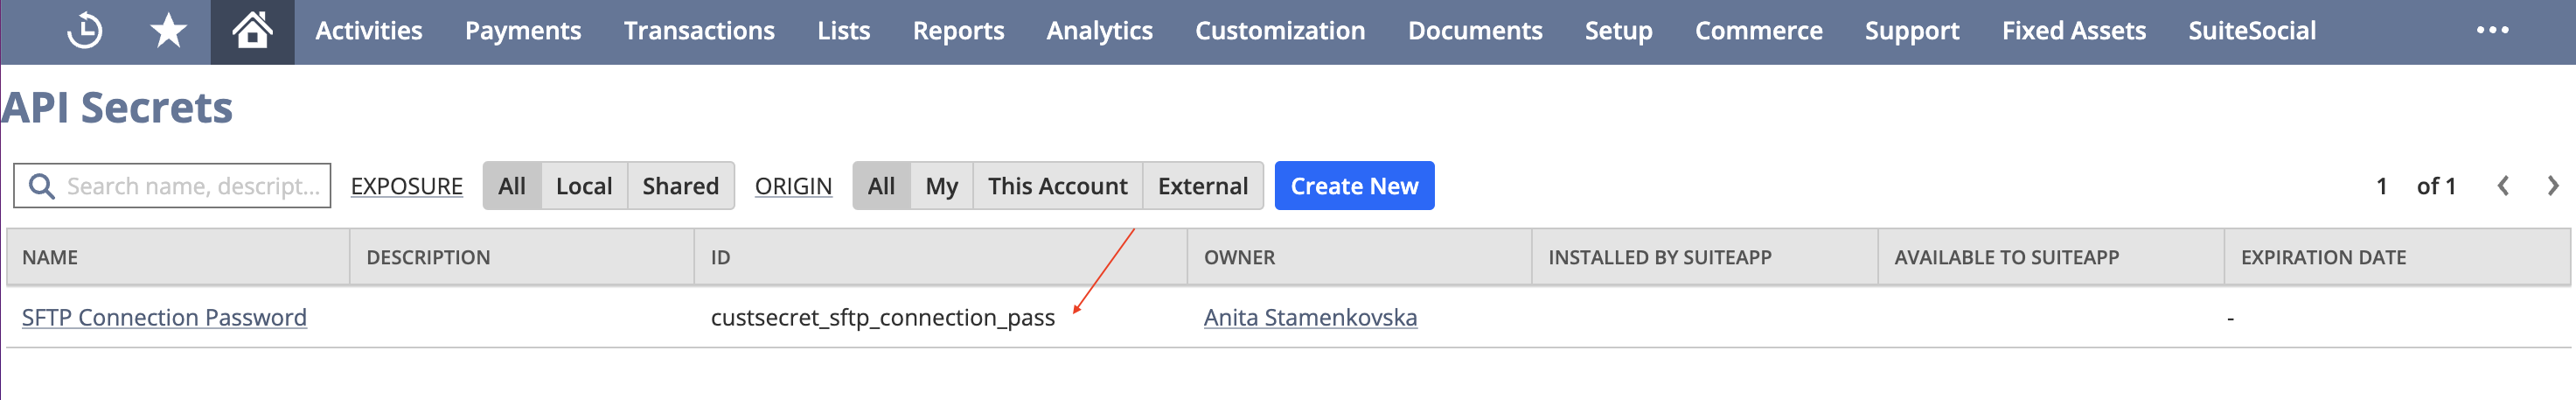Click the NAME column header
Viewport: 2576px width, 400px height.
179,257
